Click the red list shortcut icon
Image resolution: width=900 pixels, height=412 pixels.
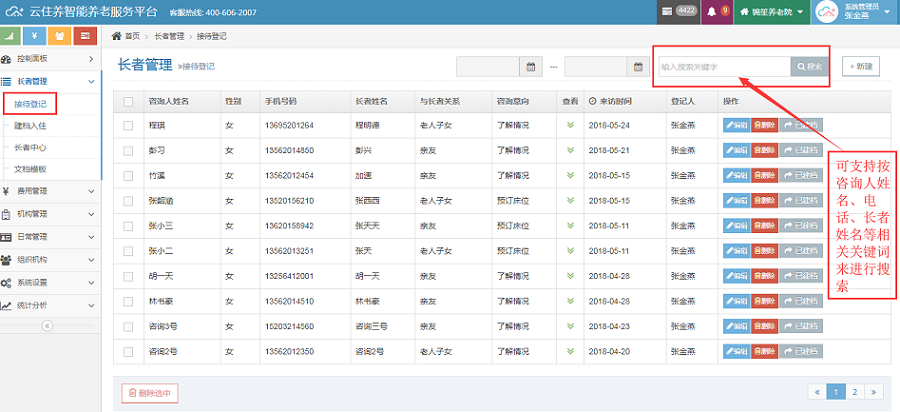(87, 36)
